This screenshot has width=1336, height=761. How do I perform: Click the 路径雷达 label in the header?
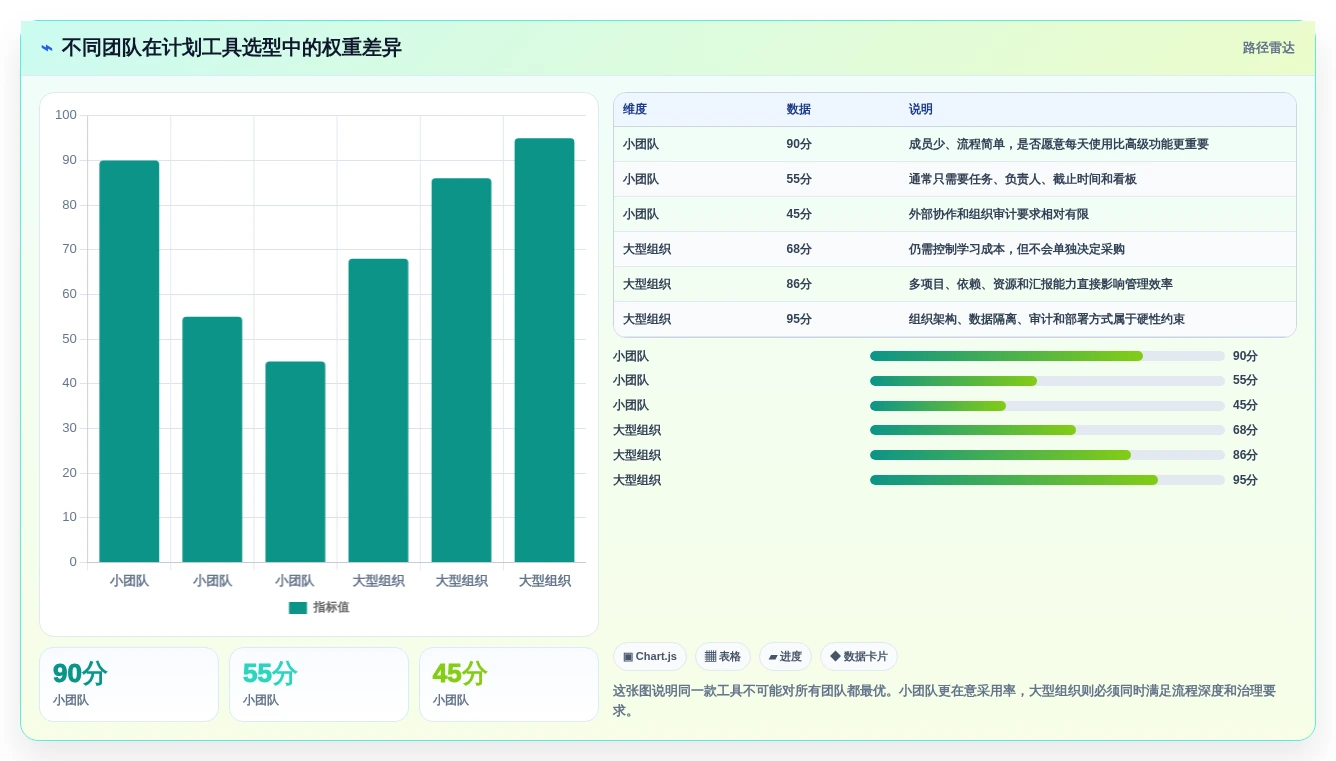pos(1269,48)
